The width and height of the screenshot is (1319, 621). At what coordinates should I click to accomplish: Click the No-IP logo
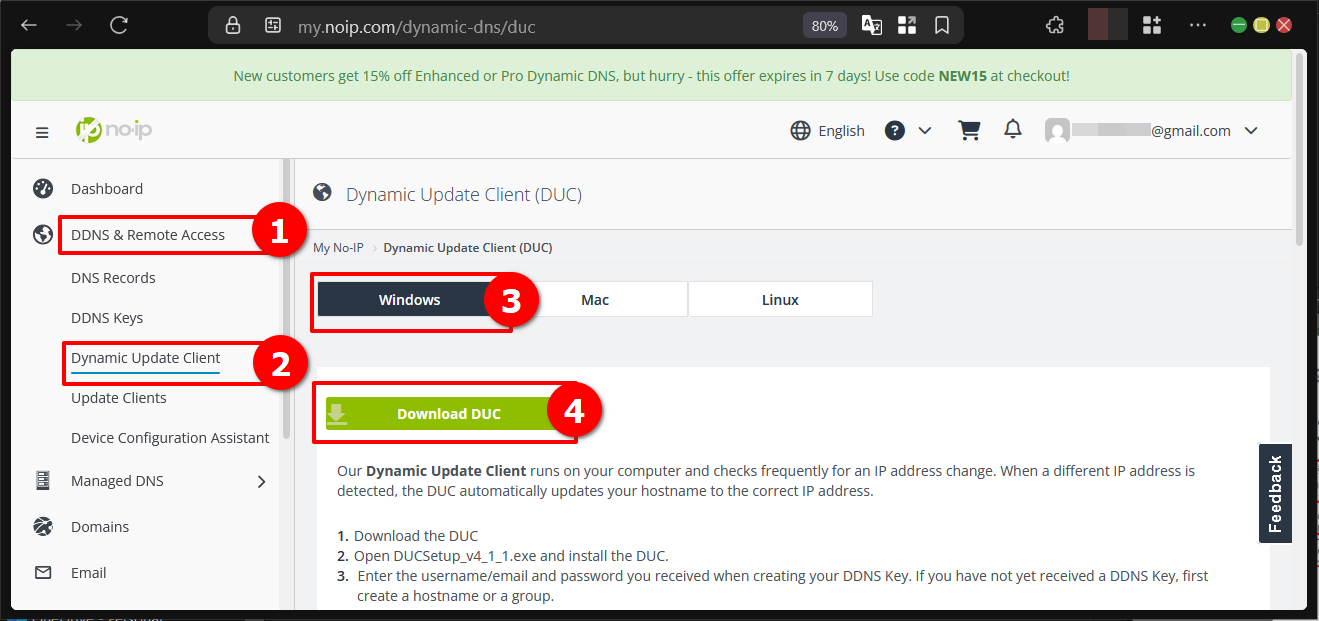[113, 129]
